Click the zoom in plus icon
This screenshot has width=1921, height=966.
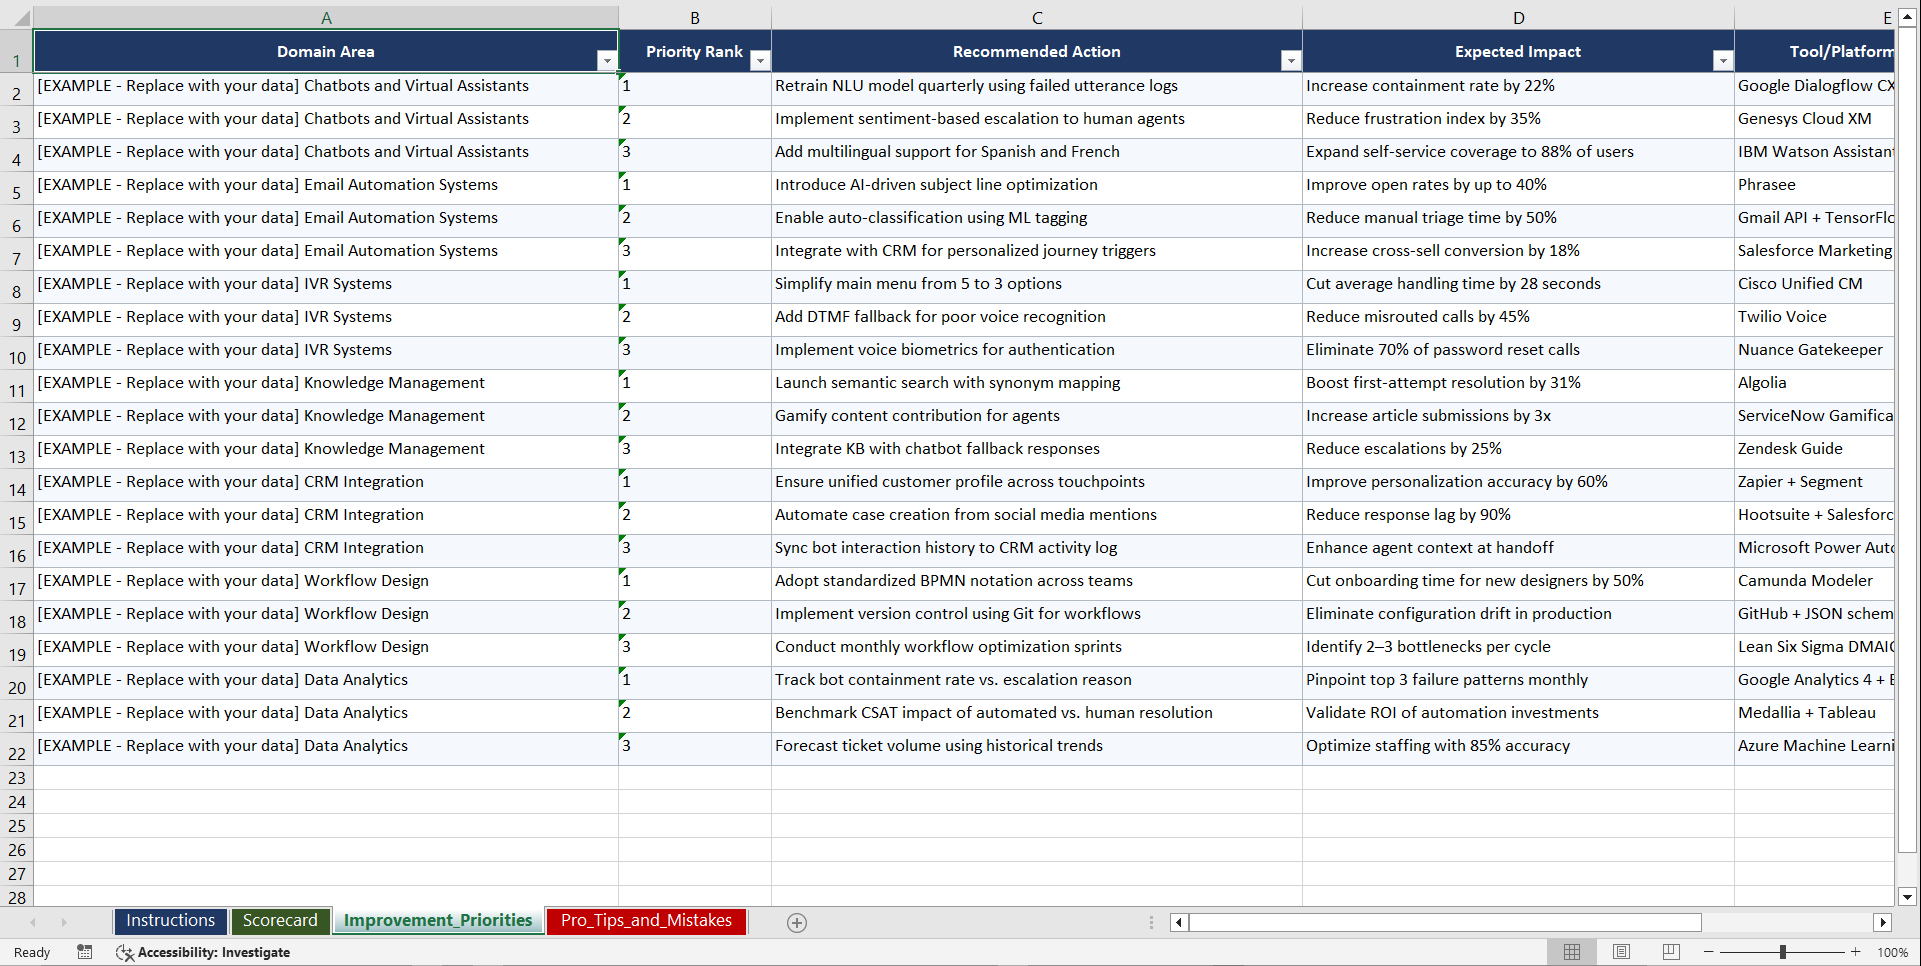pos(1856,952)
